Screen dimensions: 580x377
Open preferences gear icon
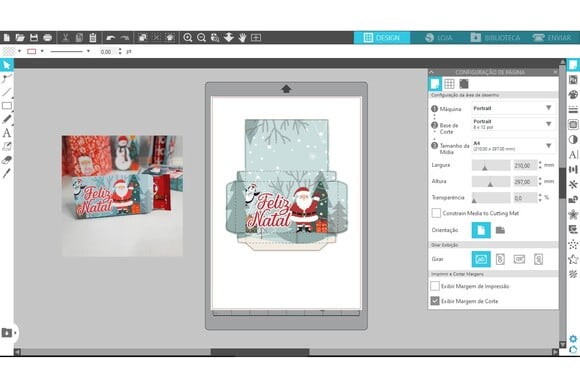(573, 339)
